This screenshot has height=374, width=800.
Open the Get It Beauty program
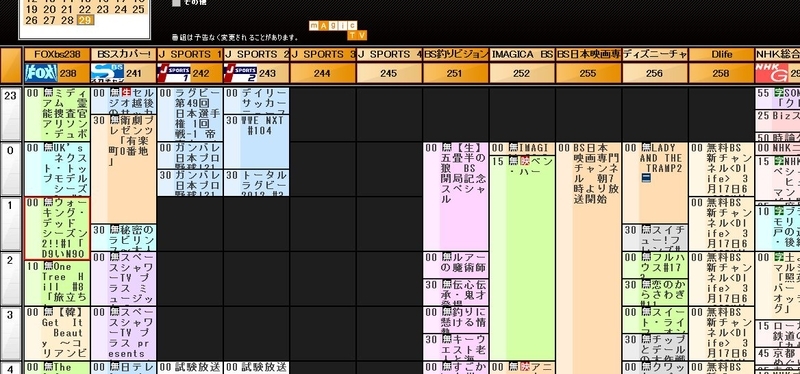click(x=57, y=334)
